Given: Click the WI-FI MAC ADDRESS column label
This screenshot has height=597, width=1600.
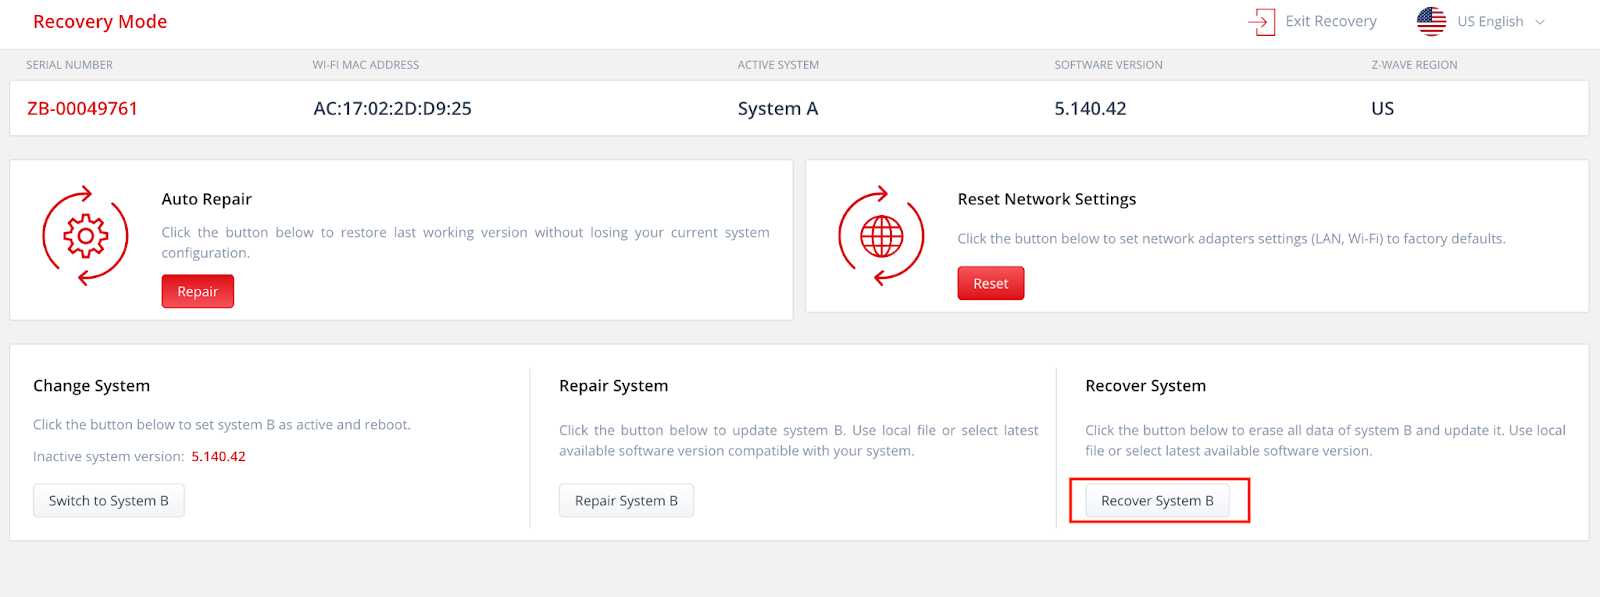Looking at the screenshot, I should coord(365,65).
